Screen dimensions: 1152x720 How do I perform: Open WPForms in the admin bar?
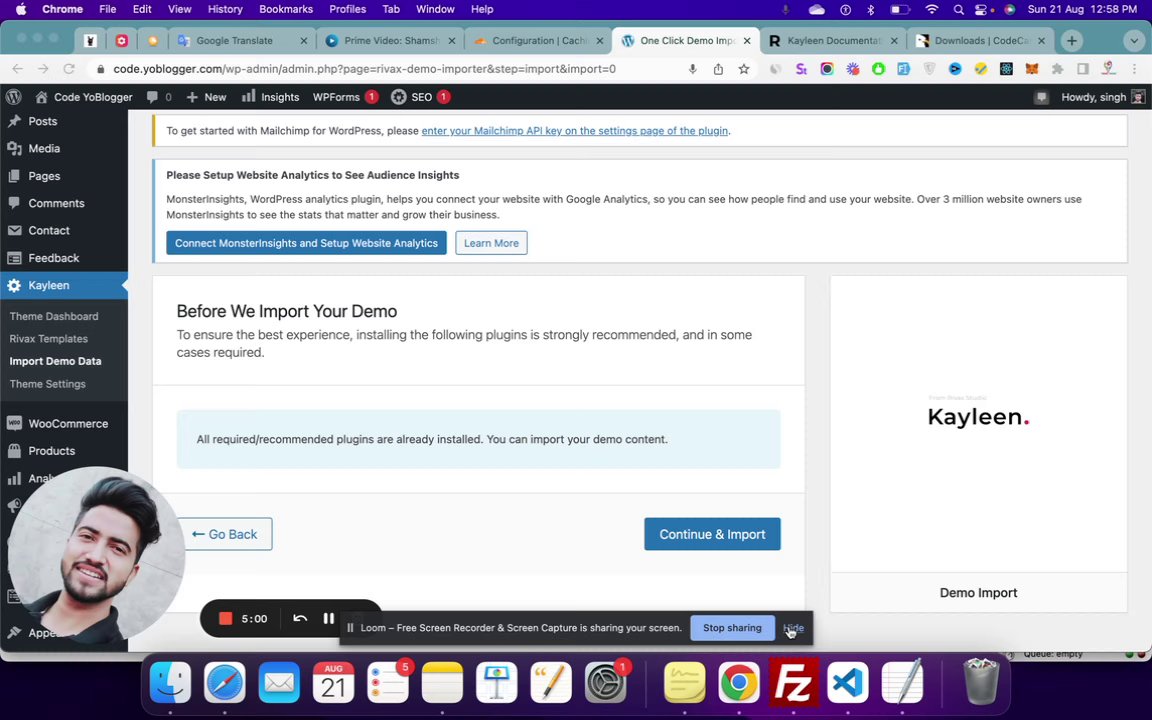click(345, 97)
